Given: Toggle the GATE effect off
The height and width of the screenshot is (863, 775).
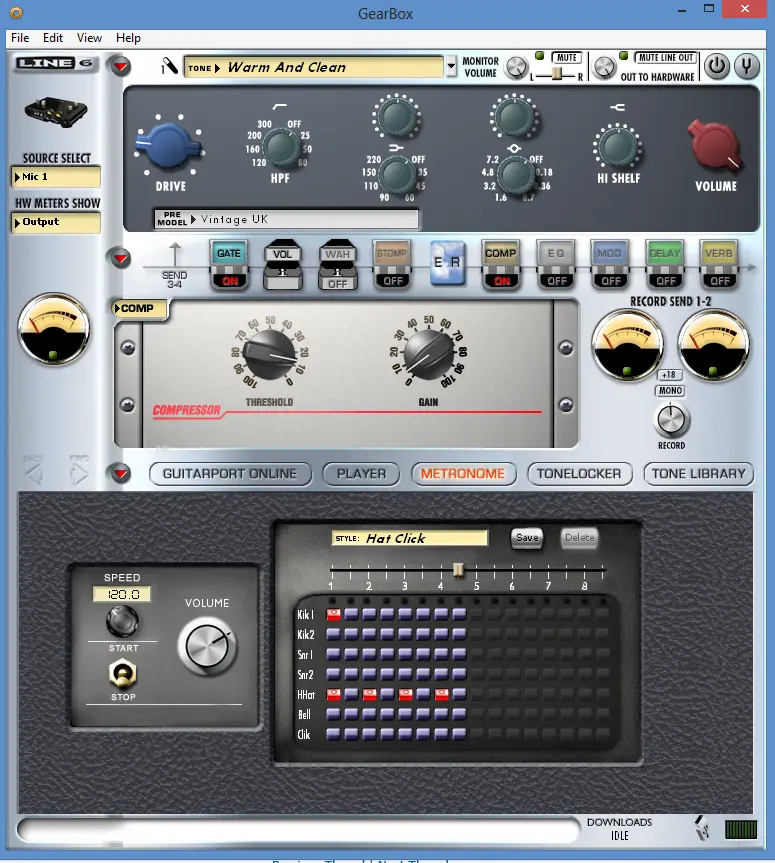Looking at the screenshot, I should coord(229,267).
